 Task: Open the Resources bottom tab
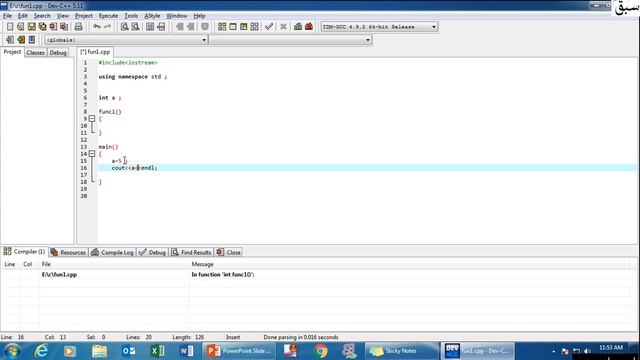click(x=68, y=253)
